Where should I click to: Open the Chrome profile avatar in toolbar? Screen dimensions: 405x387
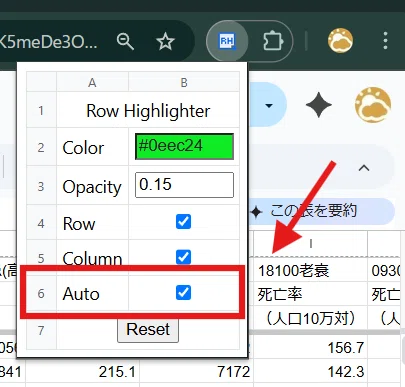coord(340,41)
